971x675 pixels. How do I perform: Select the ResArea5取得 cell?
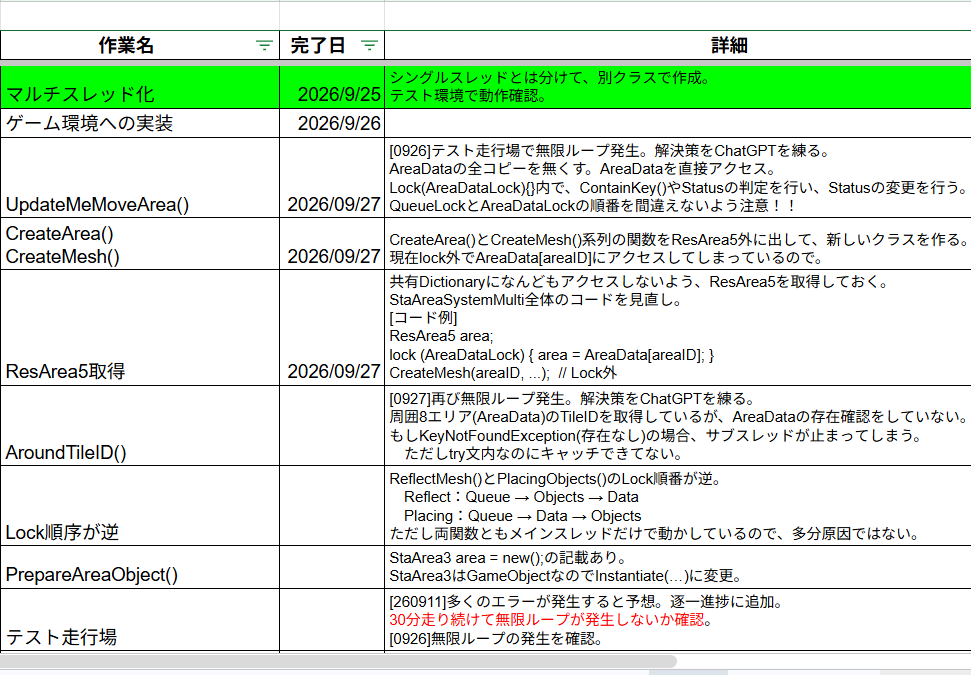click(140, 328)
